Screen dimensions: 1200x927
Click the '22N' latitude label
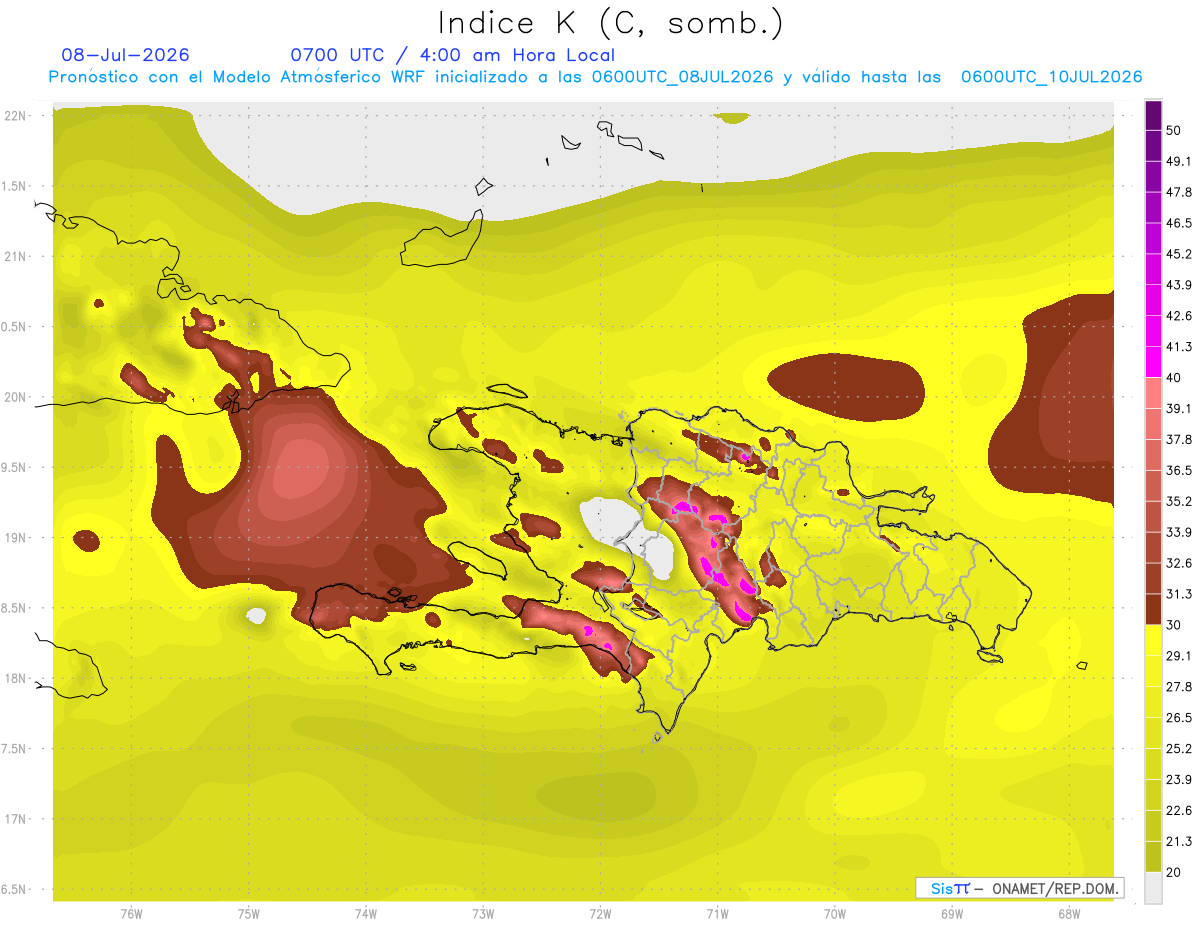16,116
